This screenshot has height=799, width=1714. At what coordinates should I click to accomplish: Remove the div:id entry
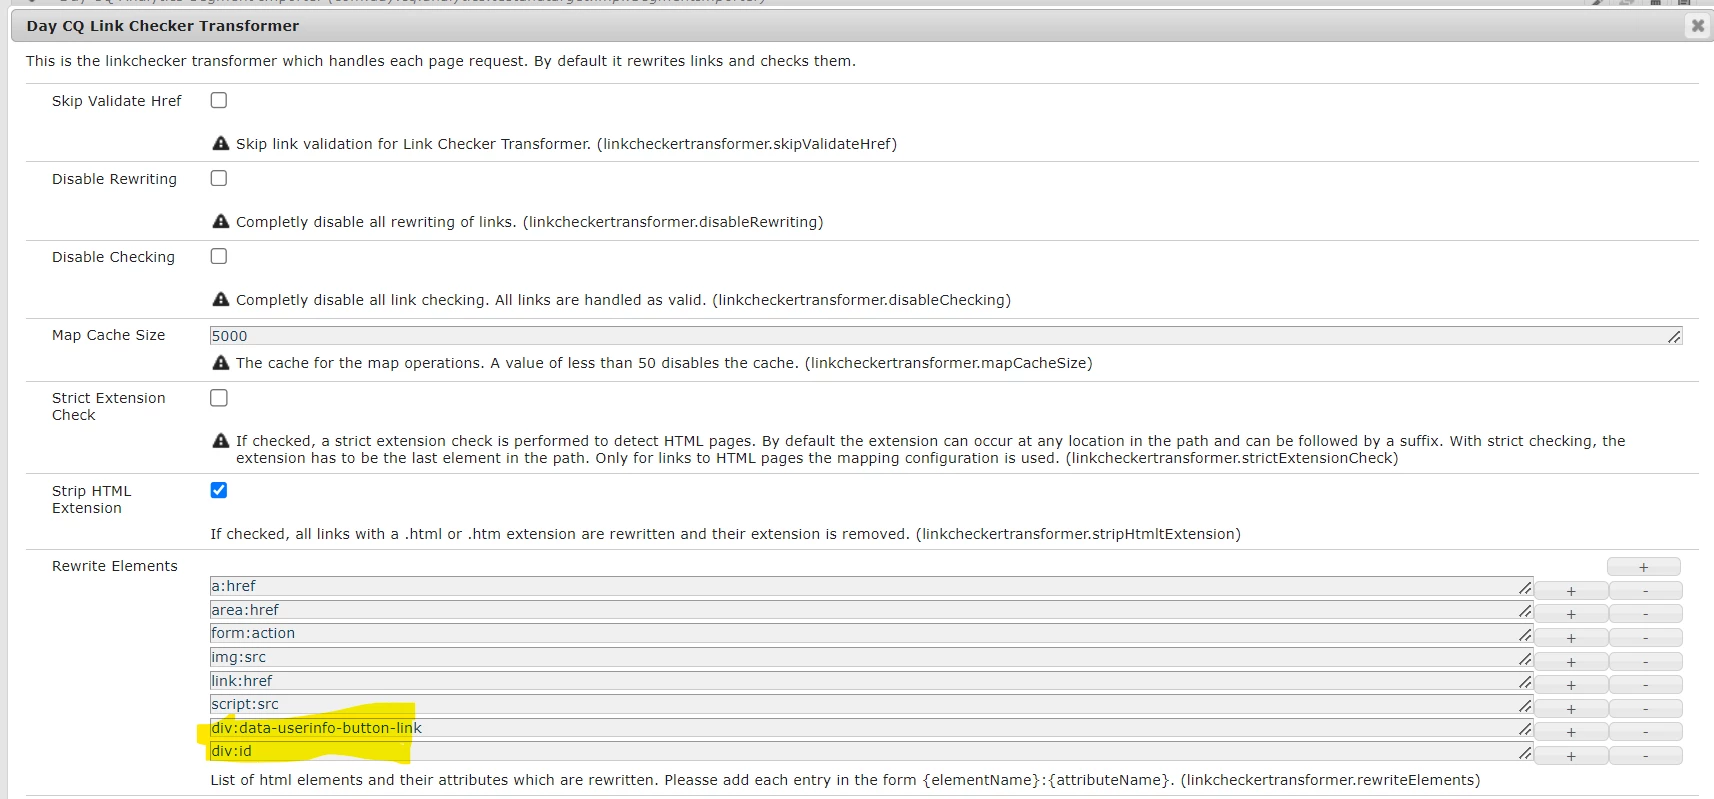tap(1645, 756)
